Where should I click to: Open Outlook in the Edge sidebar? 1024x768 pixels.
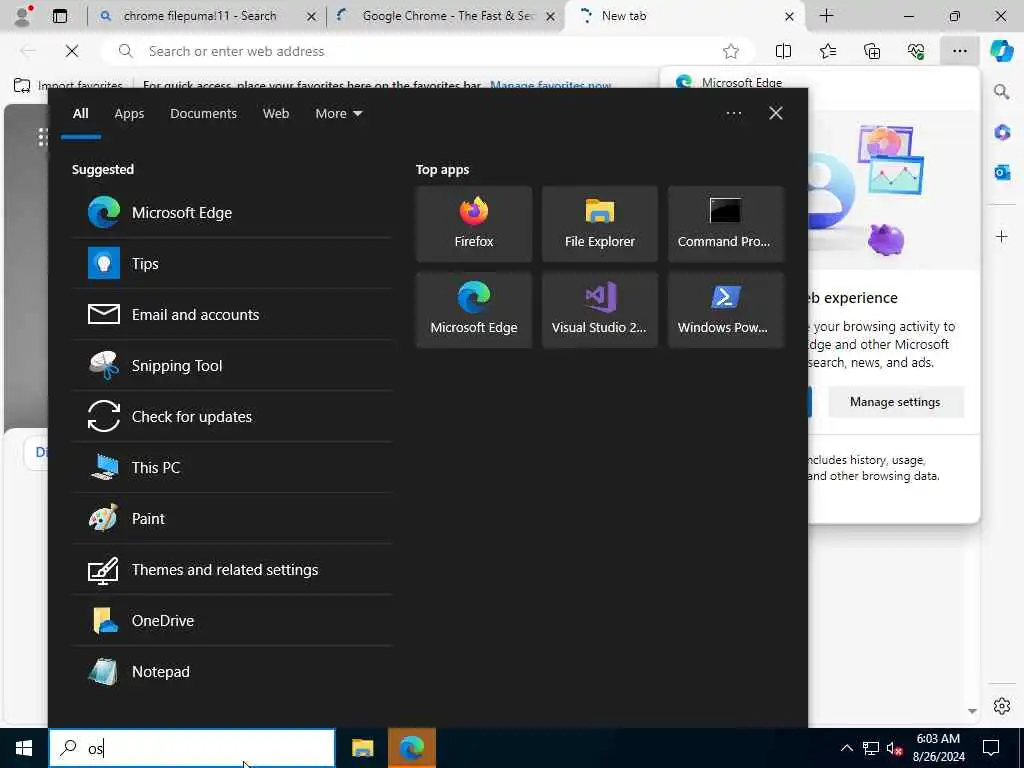tap(1002, 172)
